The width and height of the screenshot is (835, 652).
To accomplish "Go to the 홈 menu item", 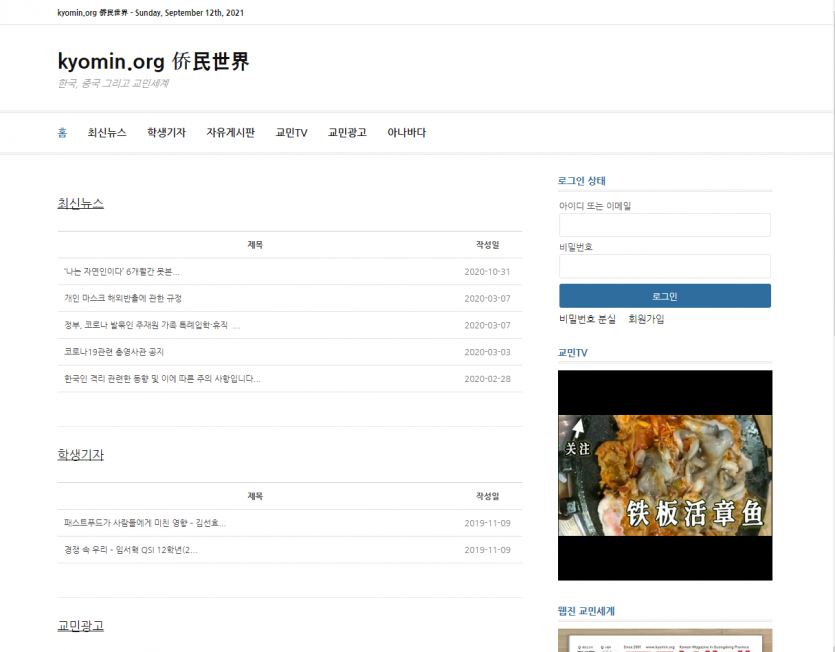I will [x=62, y=132].
